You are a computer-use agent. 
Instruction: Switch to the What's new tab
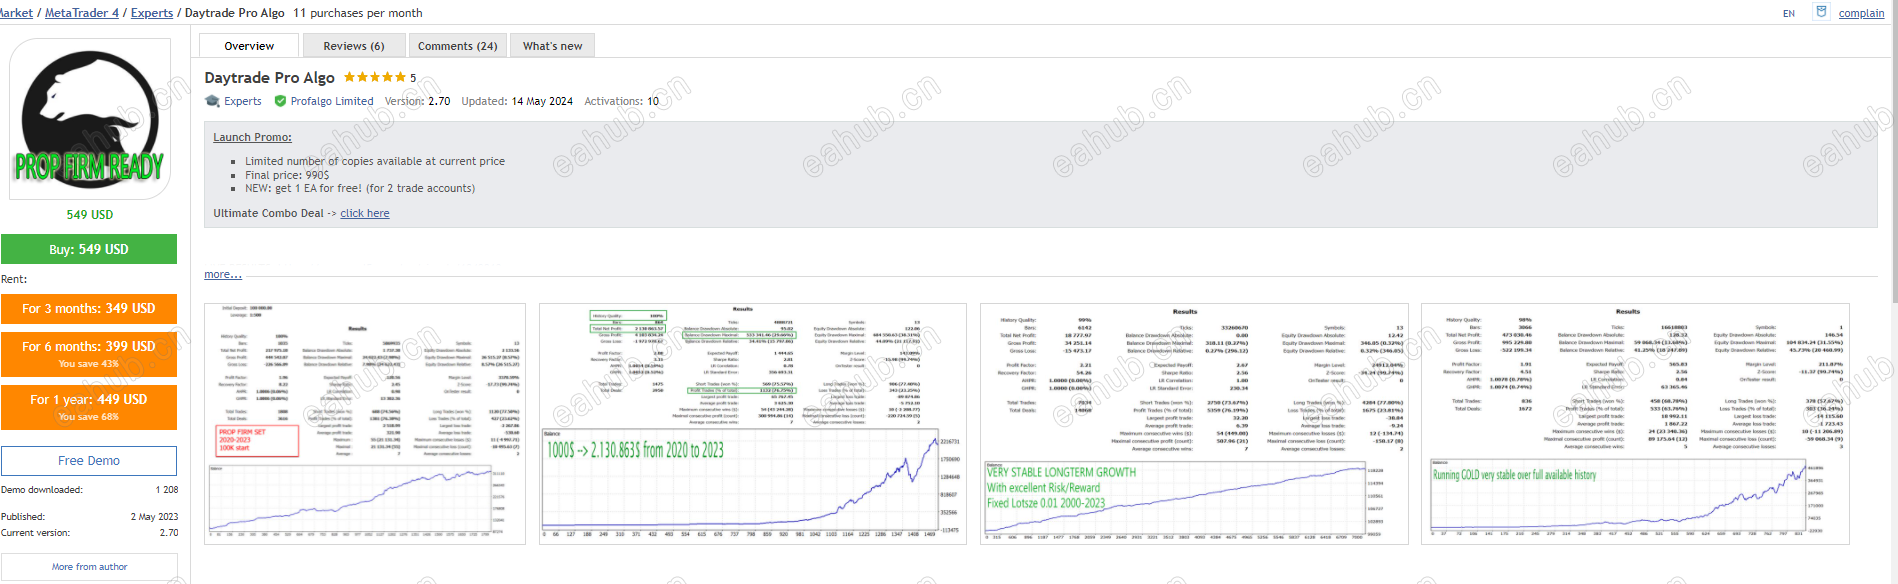pos(552,46)
